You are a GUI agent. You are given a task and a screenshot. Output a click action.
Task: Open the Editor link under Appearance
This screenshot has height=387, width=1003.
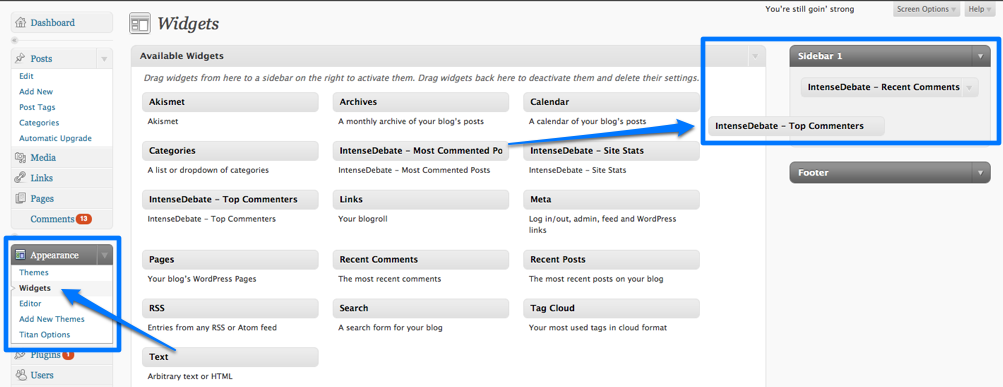coord(30,303)
